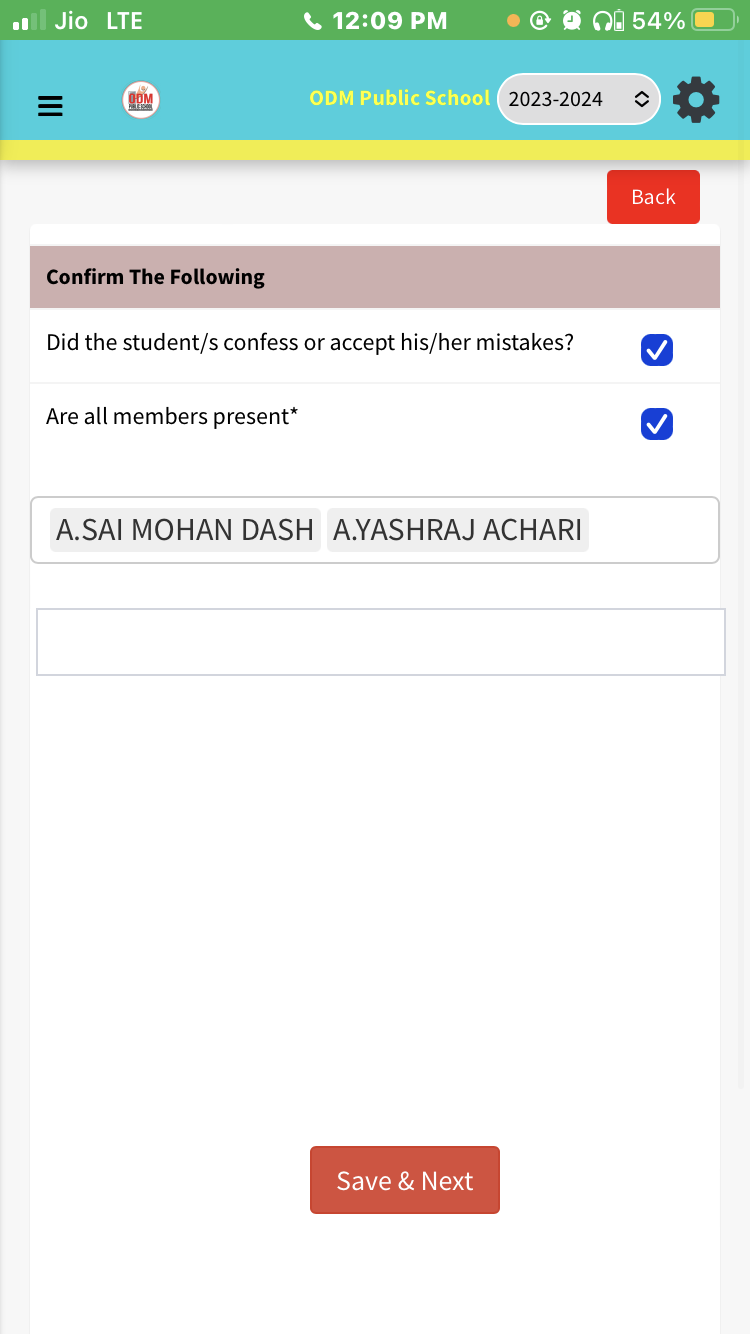Select the A.SAI MOHAN DASH tag
Viewport: 750px width, 1334px height.
185,530
